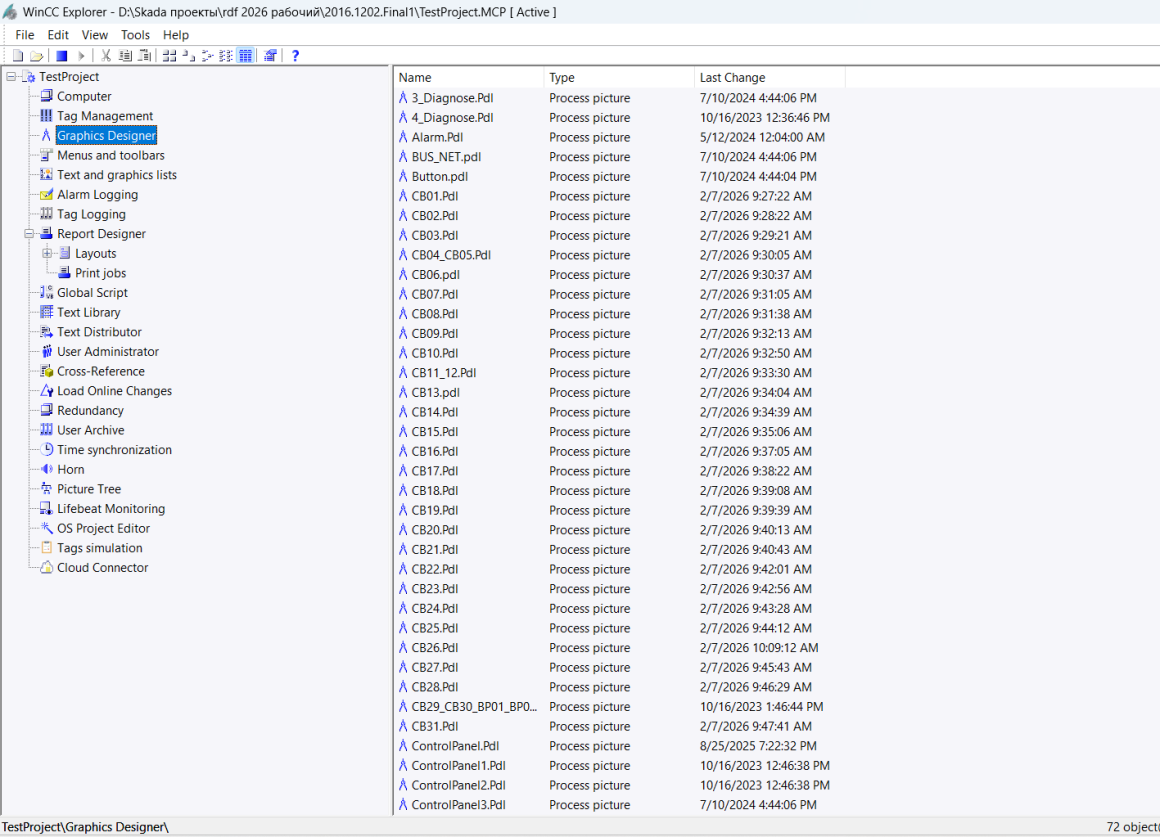1160x837 pixels.
Task: Click the Properties toolbar icon
Action: coord(270,56)
